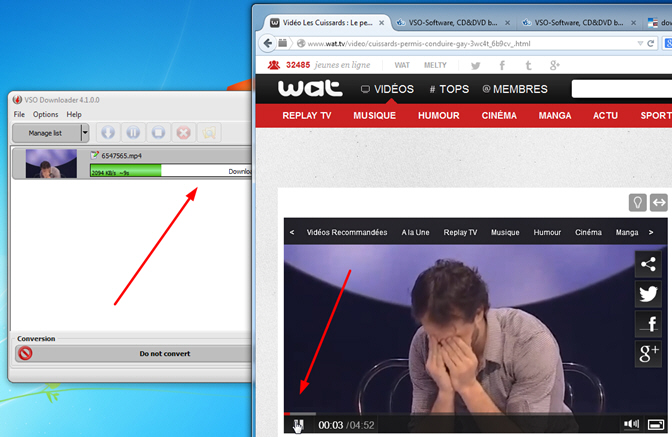672x437 pixels.
Task: Select the Replay TV player tab
Action: click(460, 232)
